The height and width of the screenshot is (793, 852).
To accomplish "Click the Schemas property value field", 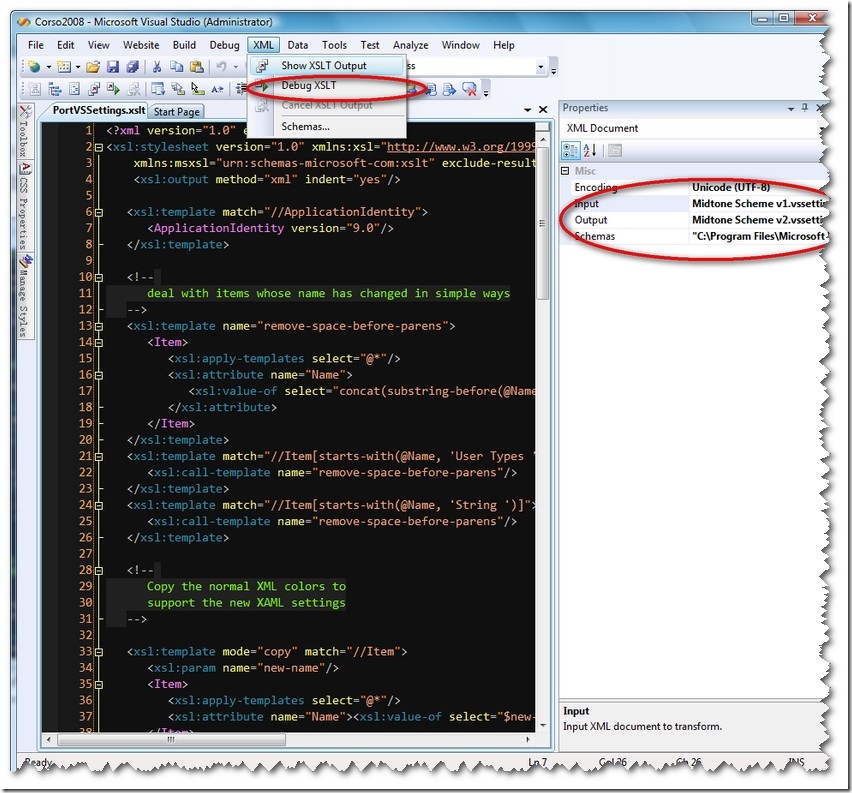I will pyautogui.click(x=759, y=236).
